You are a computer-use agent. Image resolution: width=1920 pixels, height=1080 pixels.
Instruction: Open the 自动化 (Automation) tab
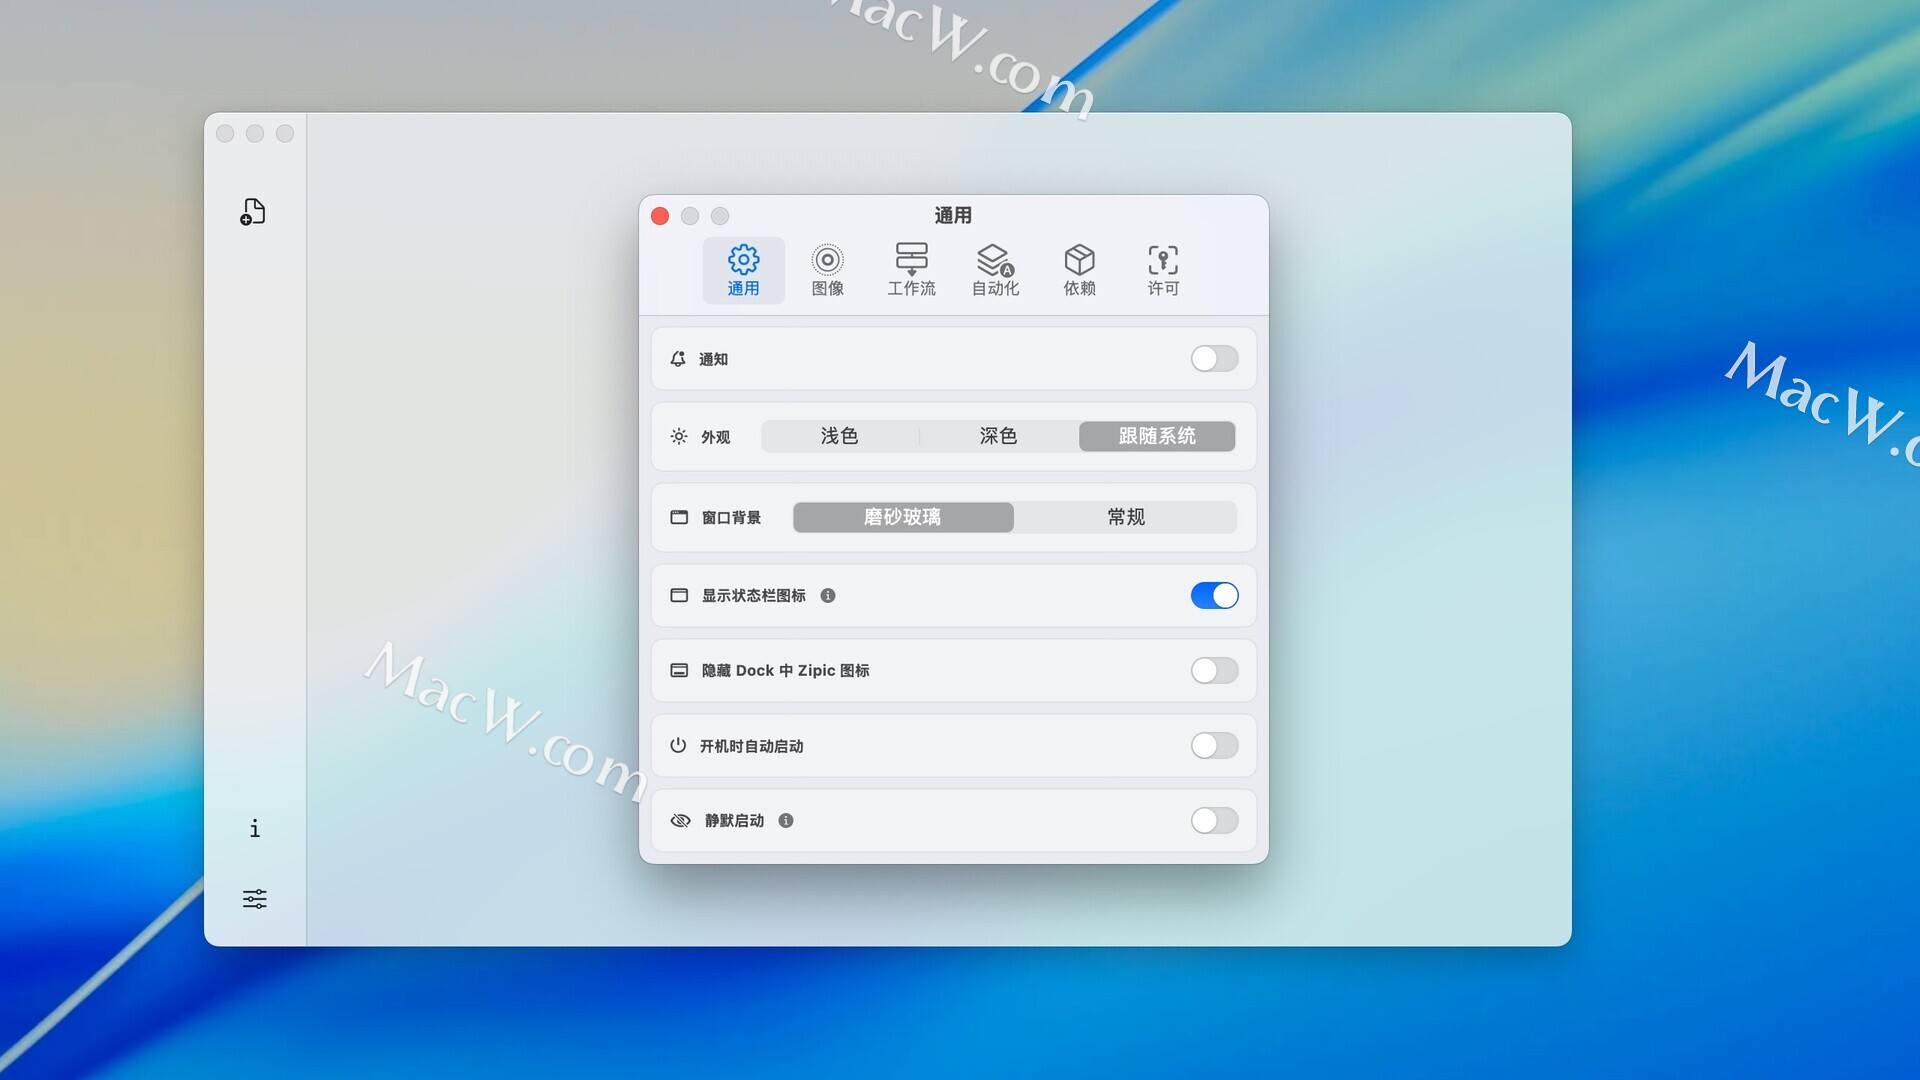pyautogui.click(x=995, y=270)
